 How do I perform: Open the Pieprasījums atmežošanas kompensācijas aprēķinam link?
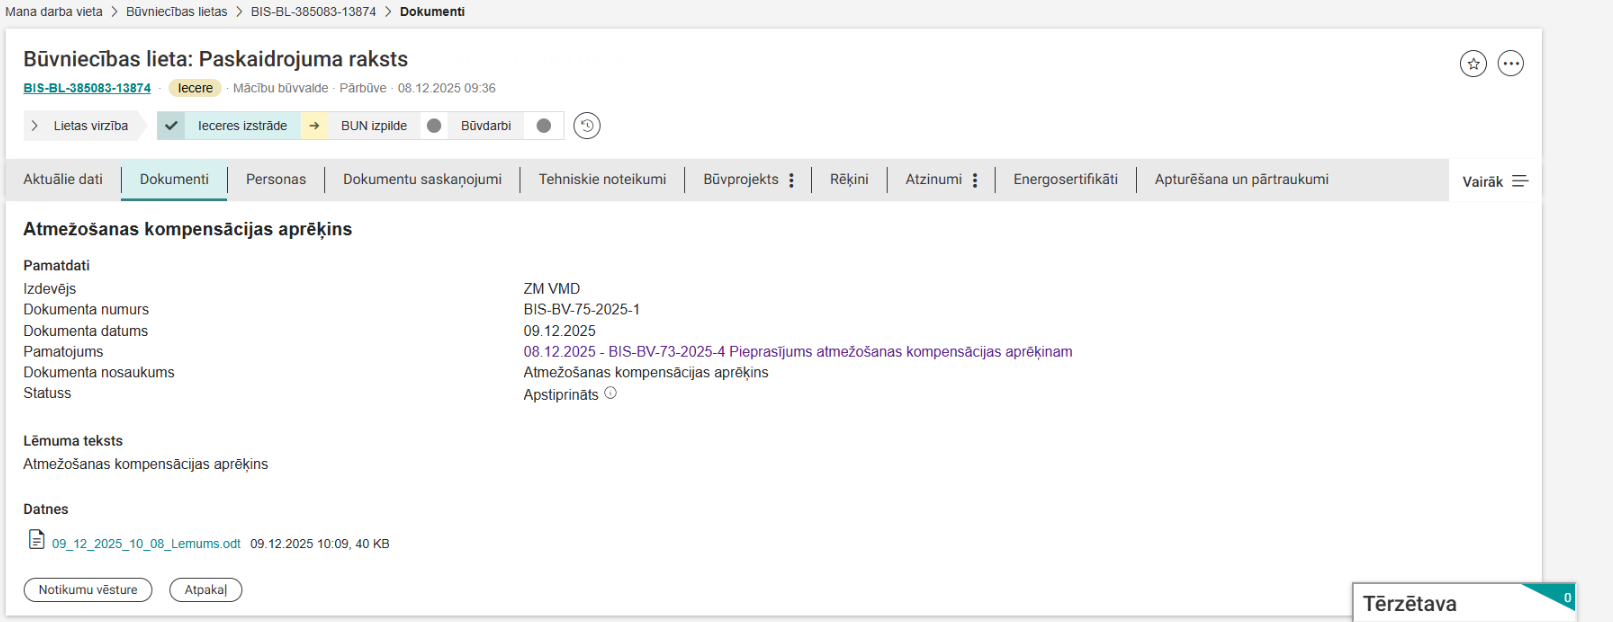point(797,352)
